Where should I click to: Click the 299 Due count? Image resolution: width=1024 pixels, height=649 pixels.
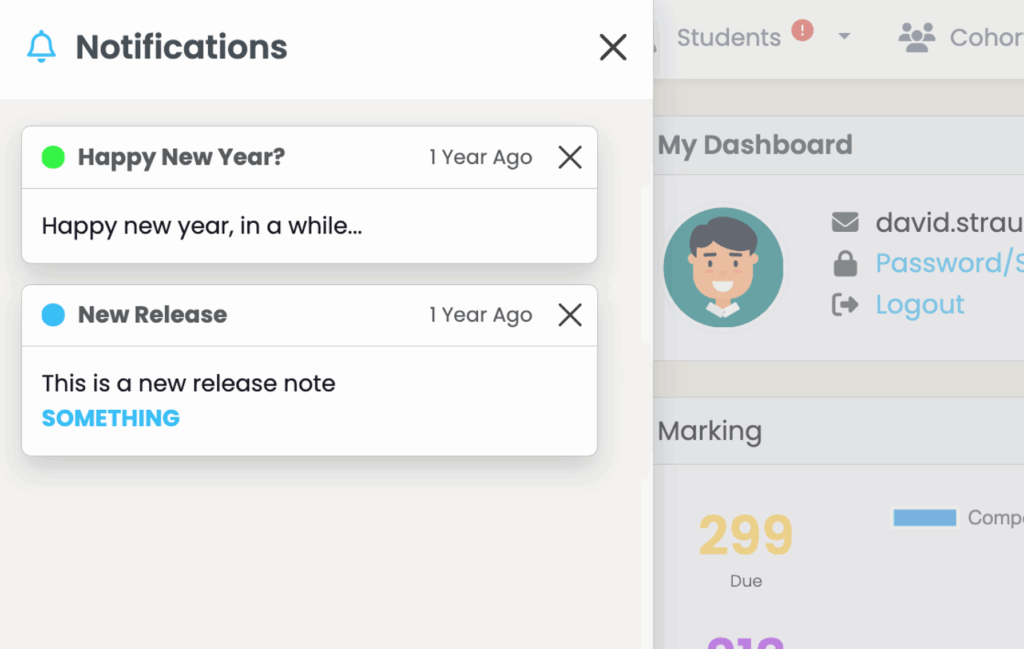[x=745, y=536]
